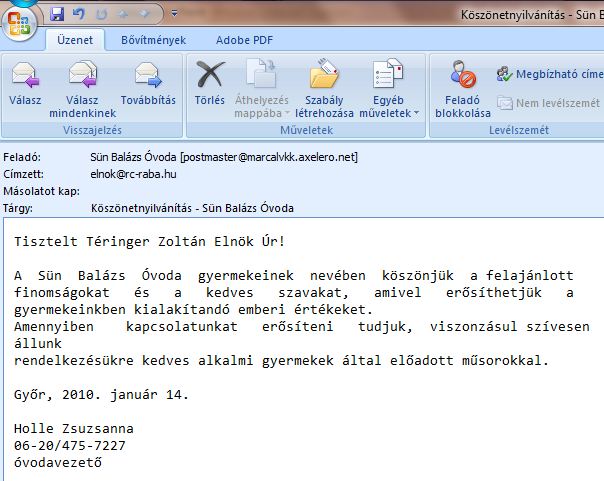Open the Egyéb műveletek dropdown
Screen dimensions: 604x481
tap(388, 89)
